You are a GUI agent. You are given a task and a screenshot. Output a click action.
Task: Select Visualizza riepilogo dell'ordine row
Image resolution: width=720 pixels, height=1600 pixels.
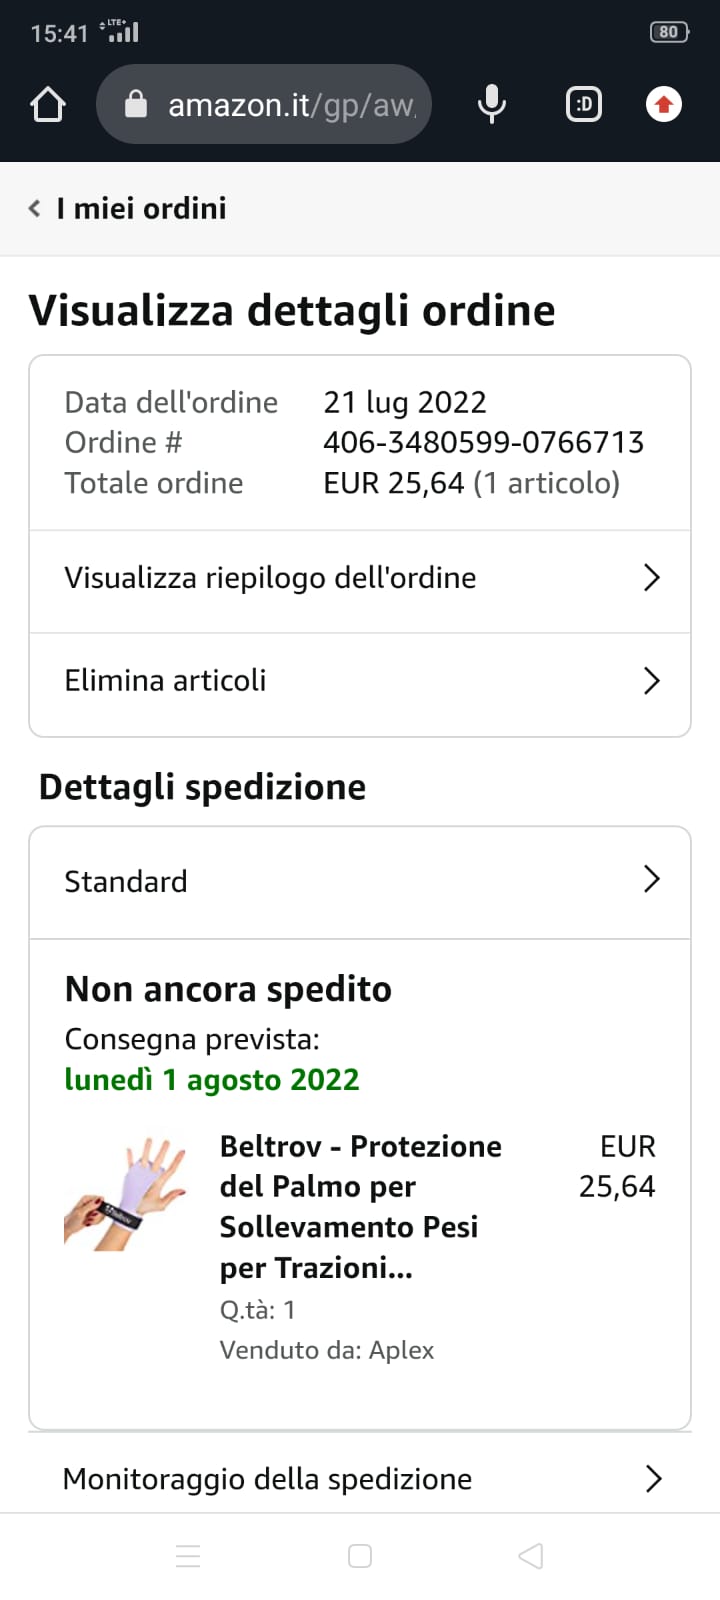(270, 578)
